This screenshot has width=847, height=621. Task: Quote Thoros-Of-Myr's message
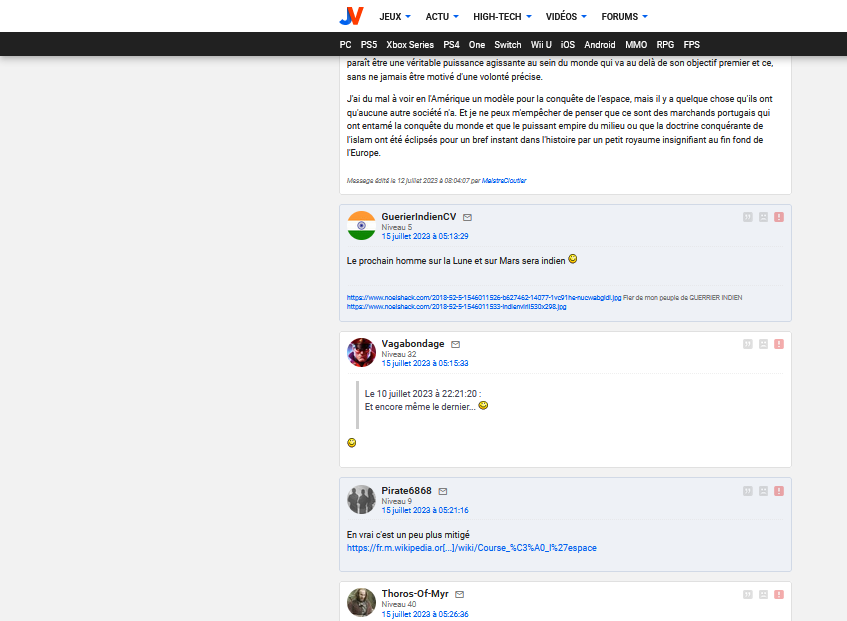748,595
